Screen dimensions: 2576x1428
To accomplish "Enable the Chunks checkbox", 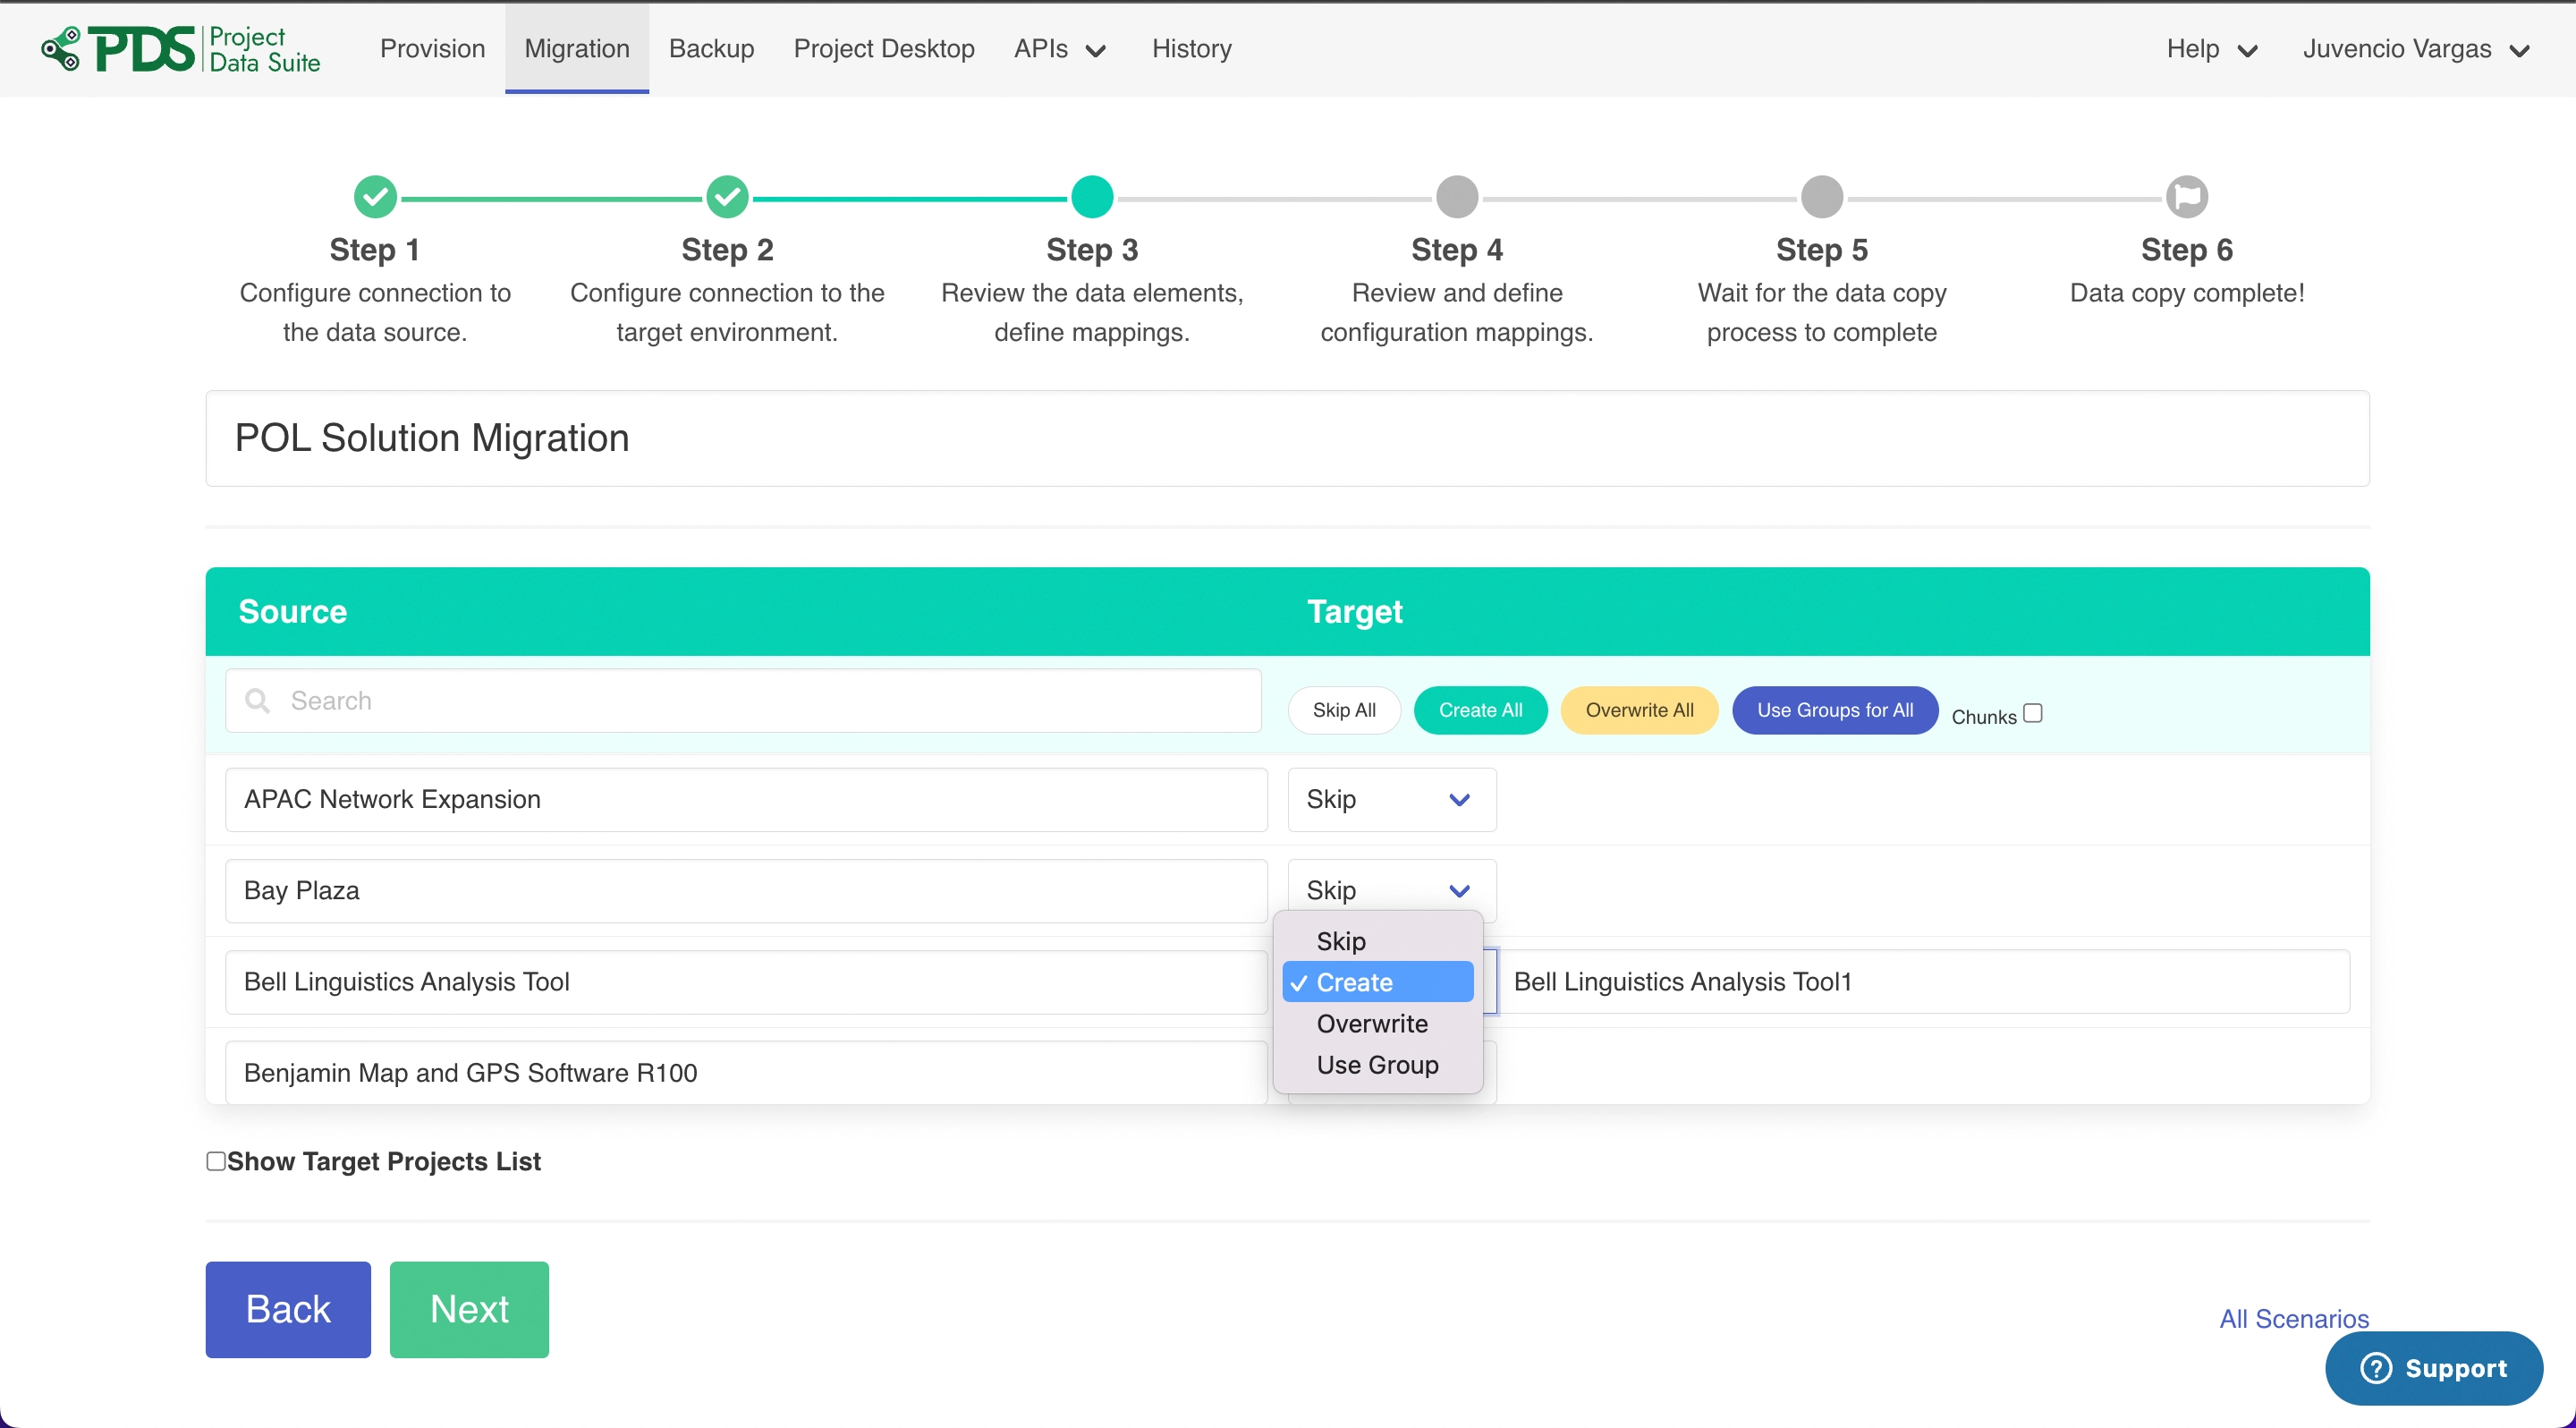I will point(2032,713).
